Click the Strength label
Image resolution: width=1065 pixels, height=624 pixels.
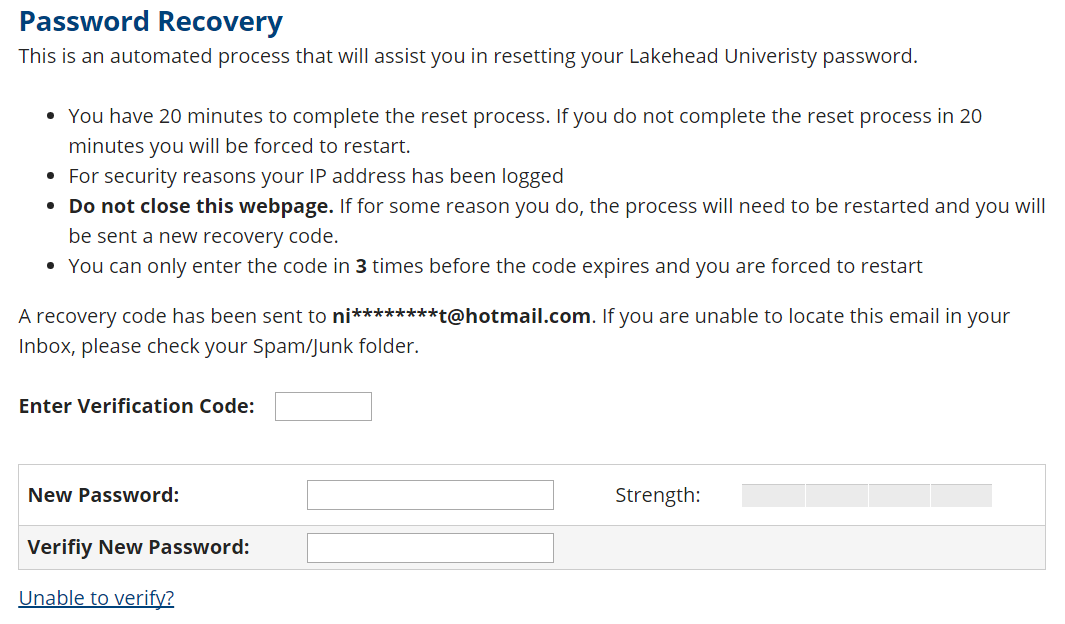(x=657, y=494)
